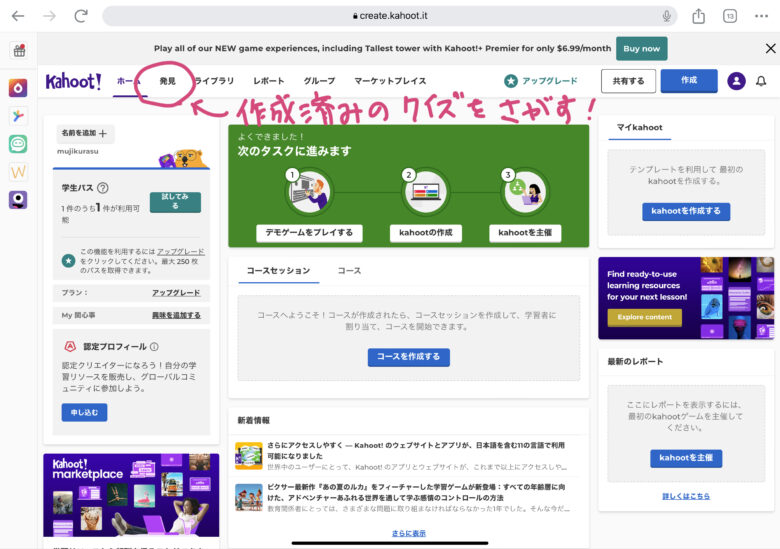Click the kahootの作成 button in the green panel
The width and height of the screenshot is (780, 549).
(425, 232)
